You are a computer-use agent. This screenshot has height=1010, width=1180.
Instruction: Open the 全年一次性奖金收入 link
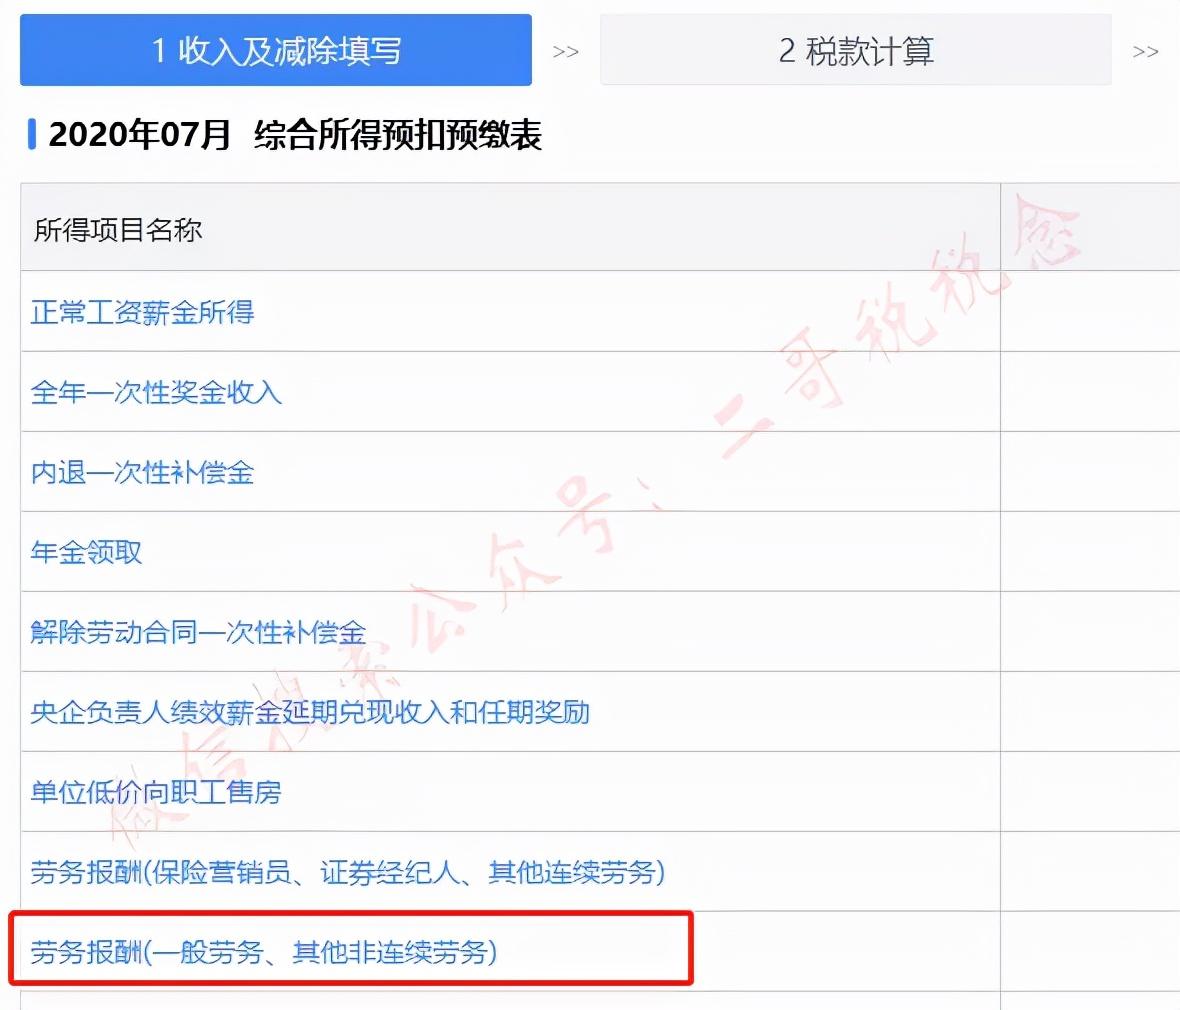click(x=156, y=392)
